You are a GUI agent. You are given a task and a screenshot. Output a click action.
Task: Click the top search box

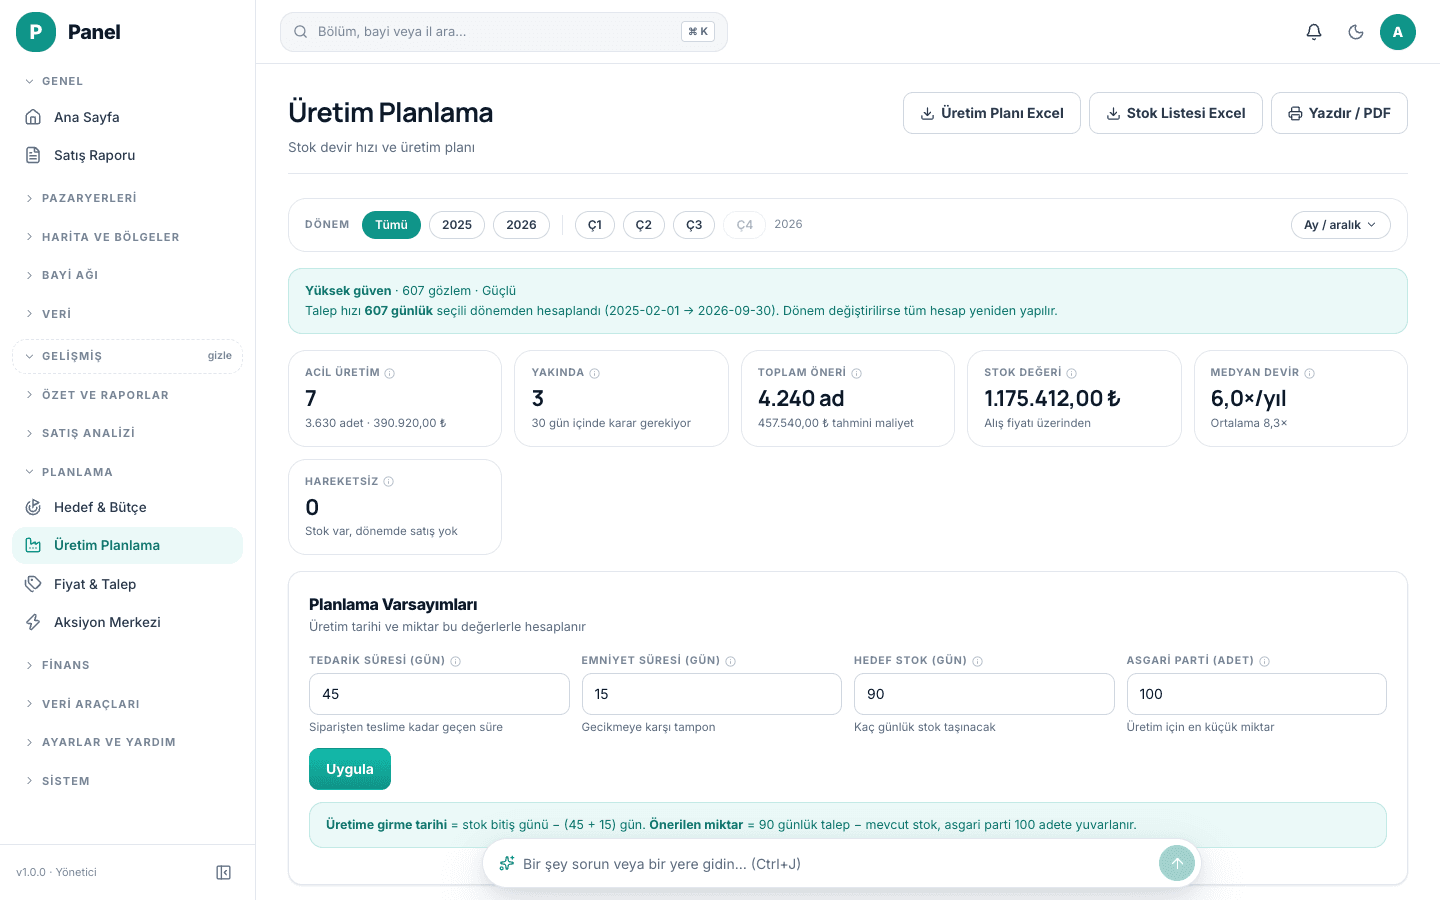(504, 32)
